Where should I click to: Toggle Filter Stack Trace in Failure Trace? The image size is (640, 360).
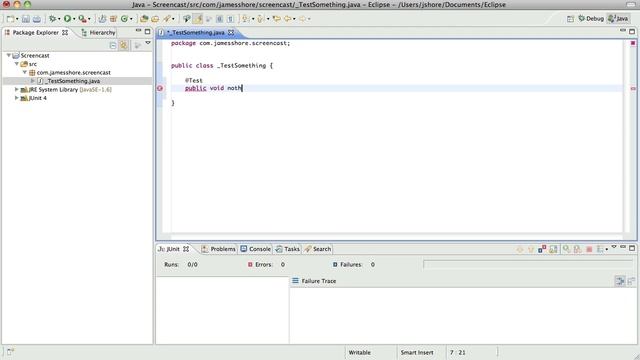tap(620, 281)
